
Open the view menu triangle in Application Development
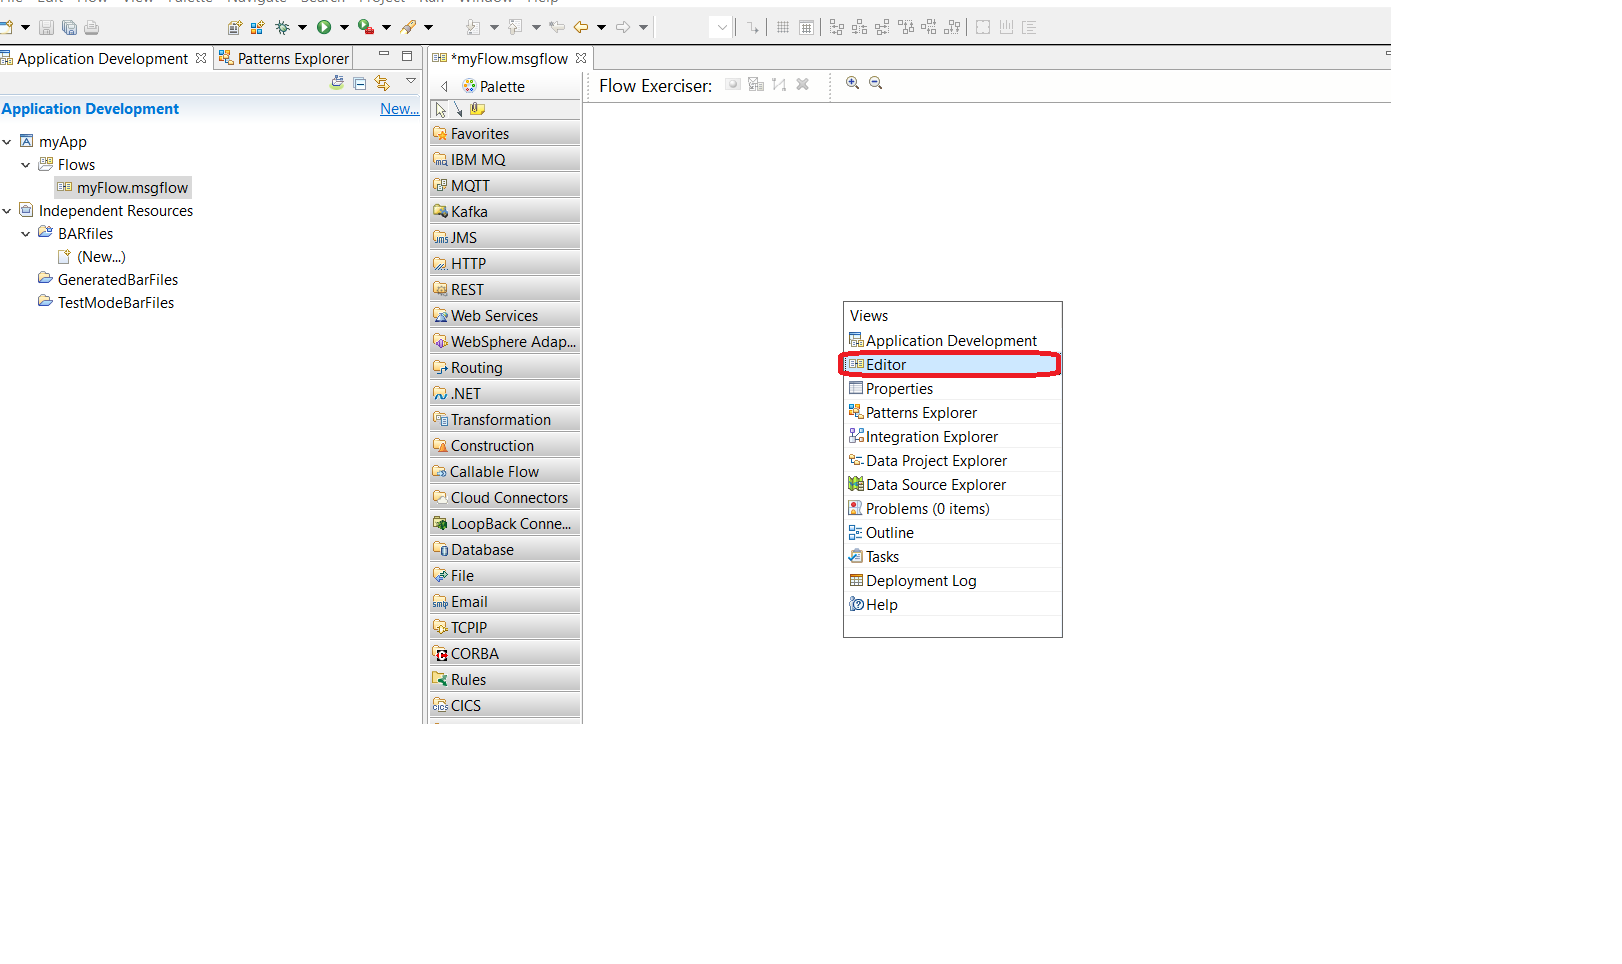point(411,81)
